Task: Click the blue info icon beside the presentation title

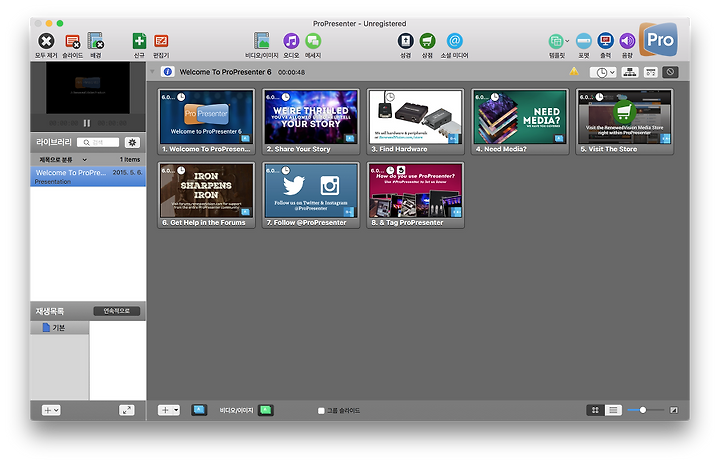Action: pyautogui.click(x=168, y=72)
